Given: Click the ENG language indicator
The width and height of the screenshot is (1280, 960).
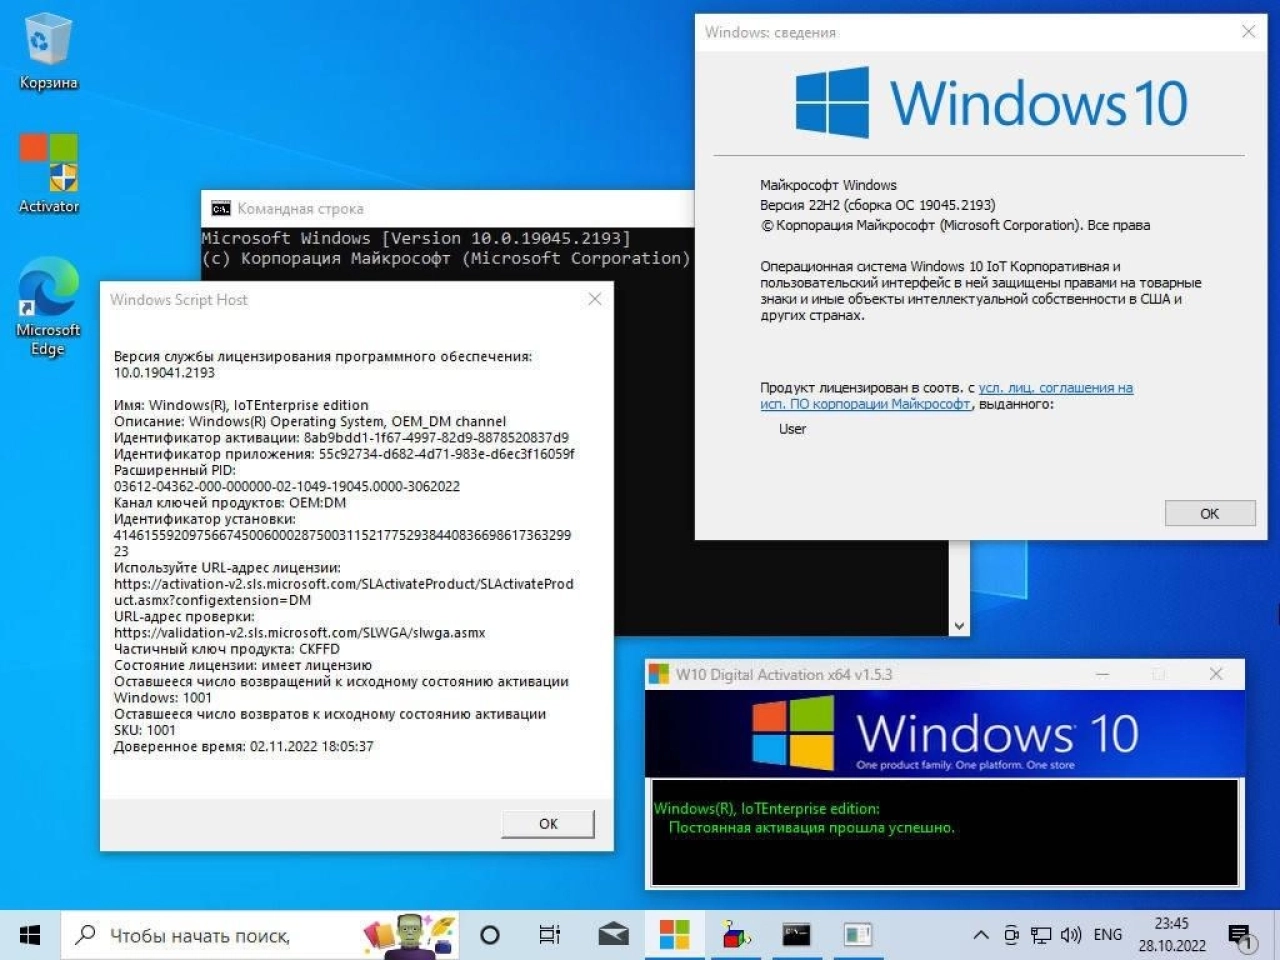Looking at the screenshot, I should pos(1108,935).
